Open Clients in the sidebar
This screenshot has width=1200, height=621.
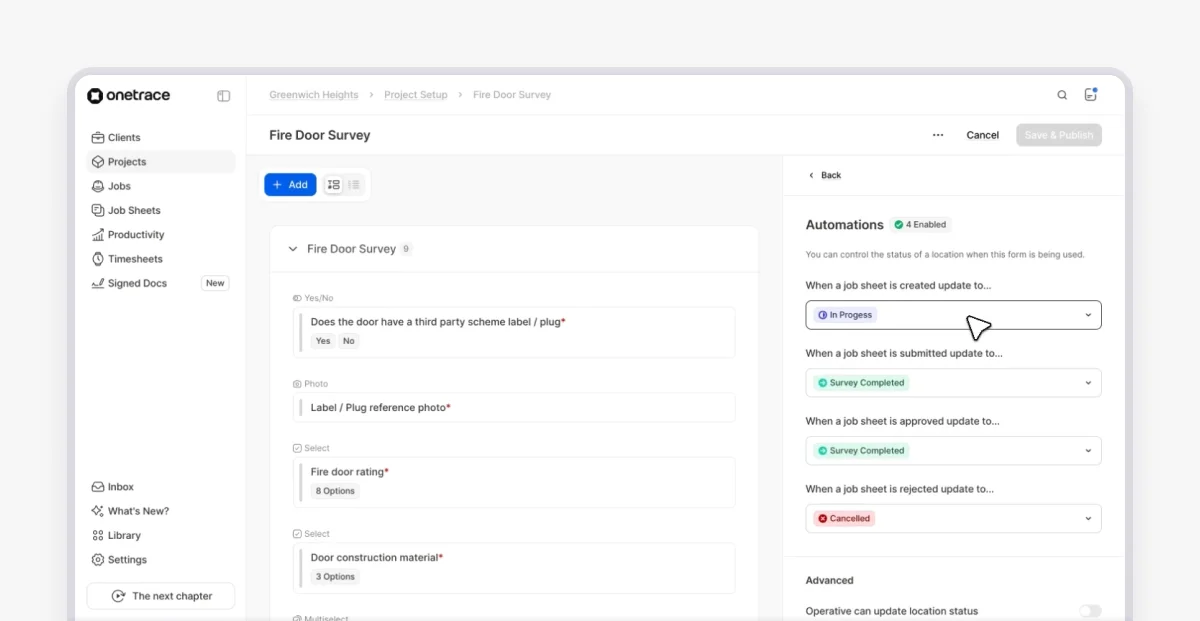point(160,138)
